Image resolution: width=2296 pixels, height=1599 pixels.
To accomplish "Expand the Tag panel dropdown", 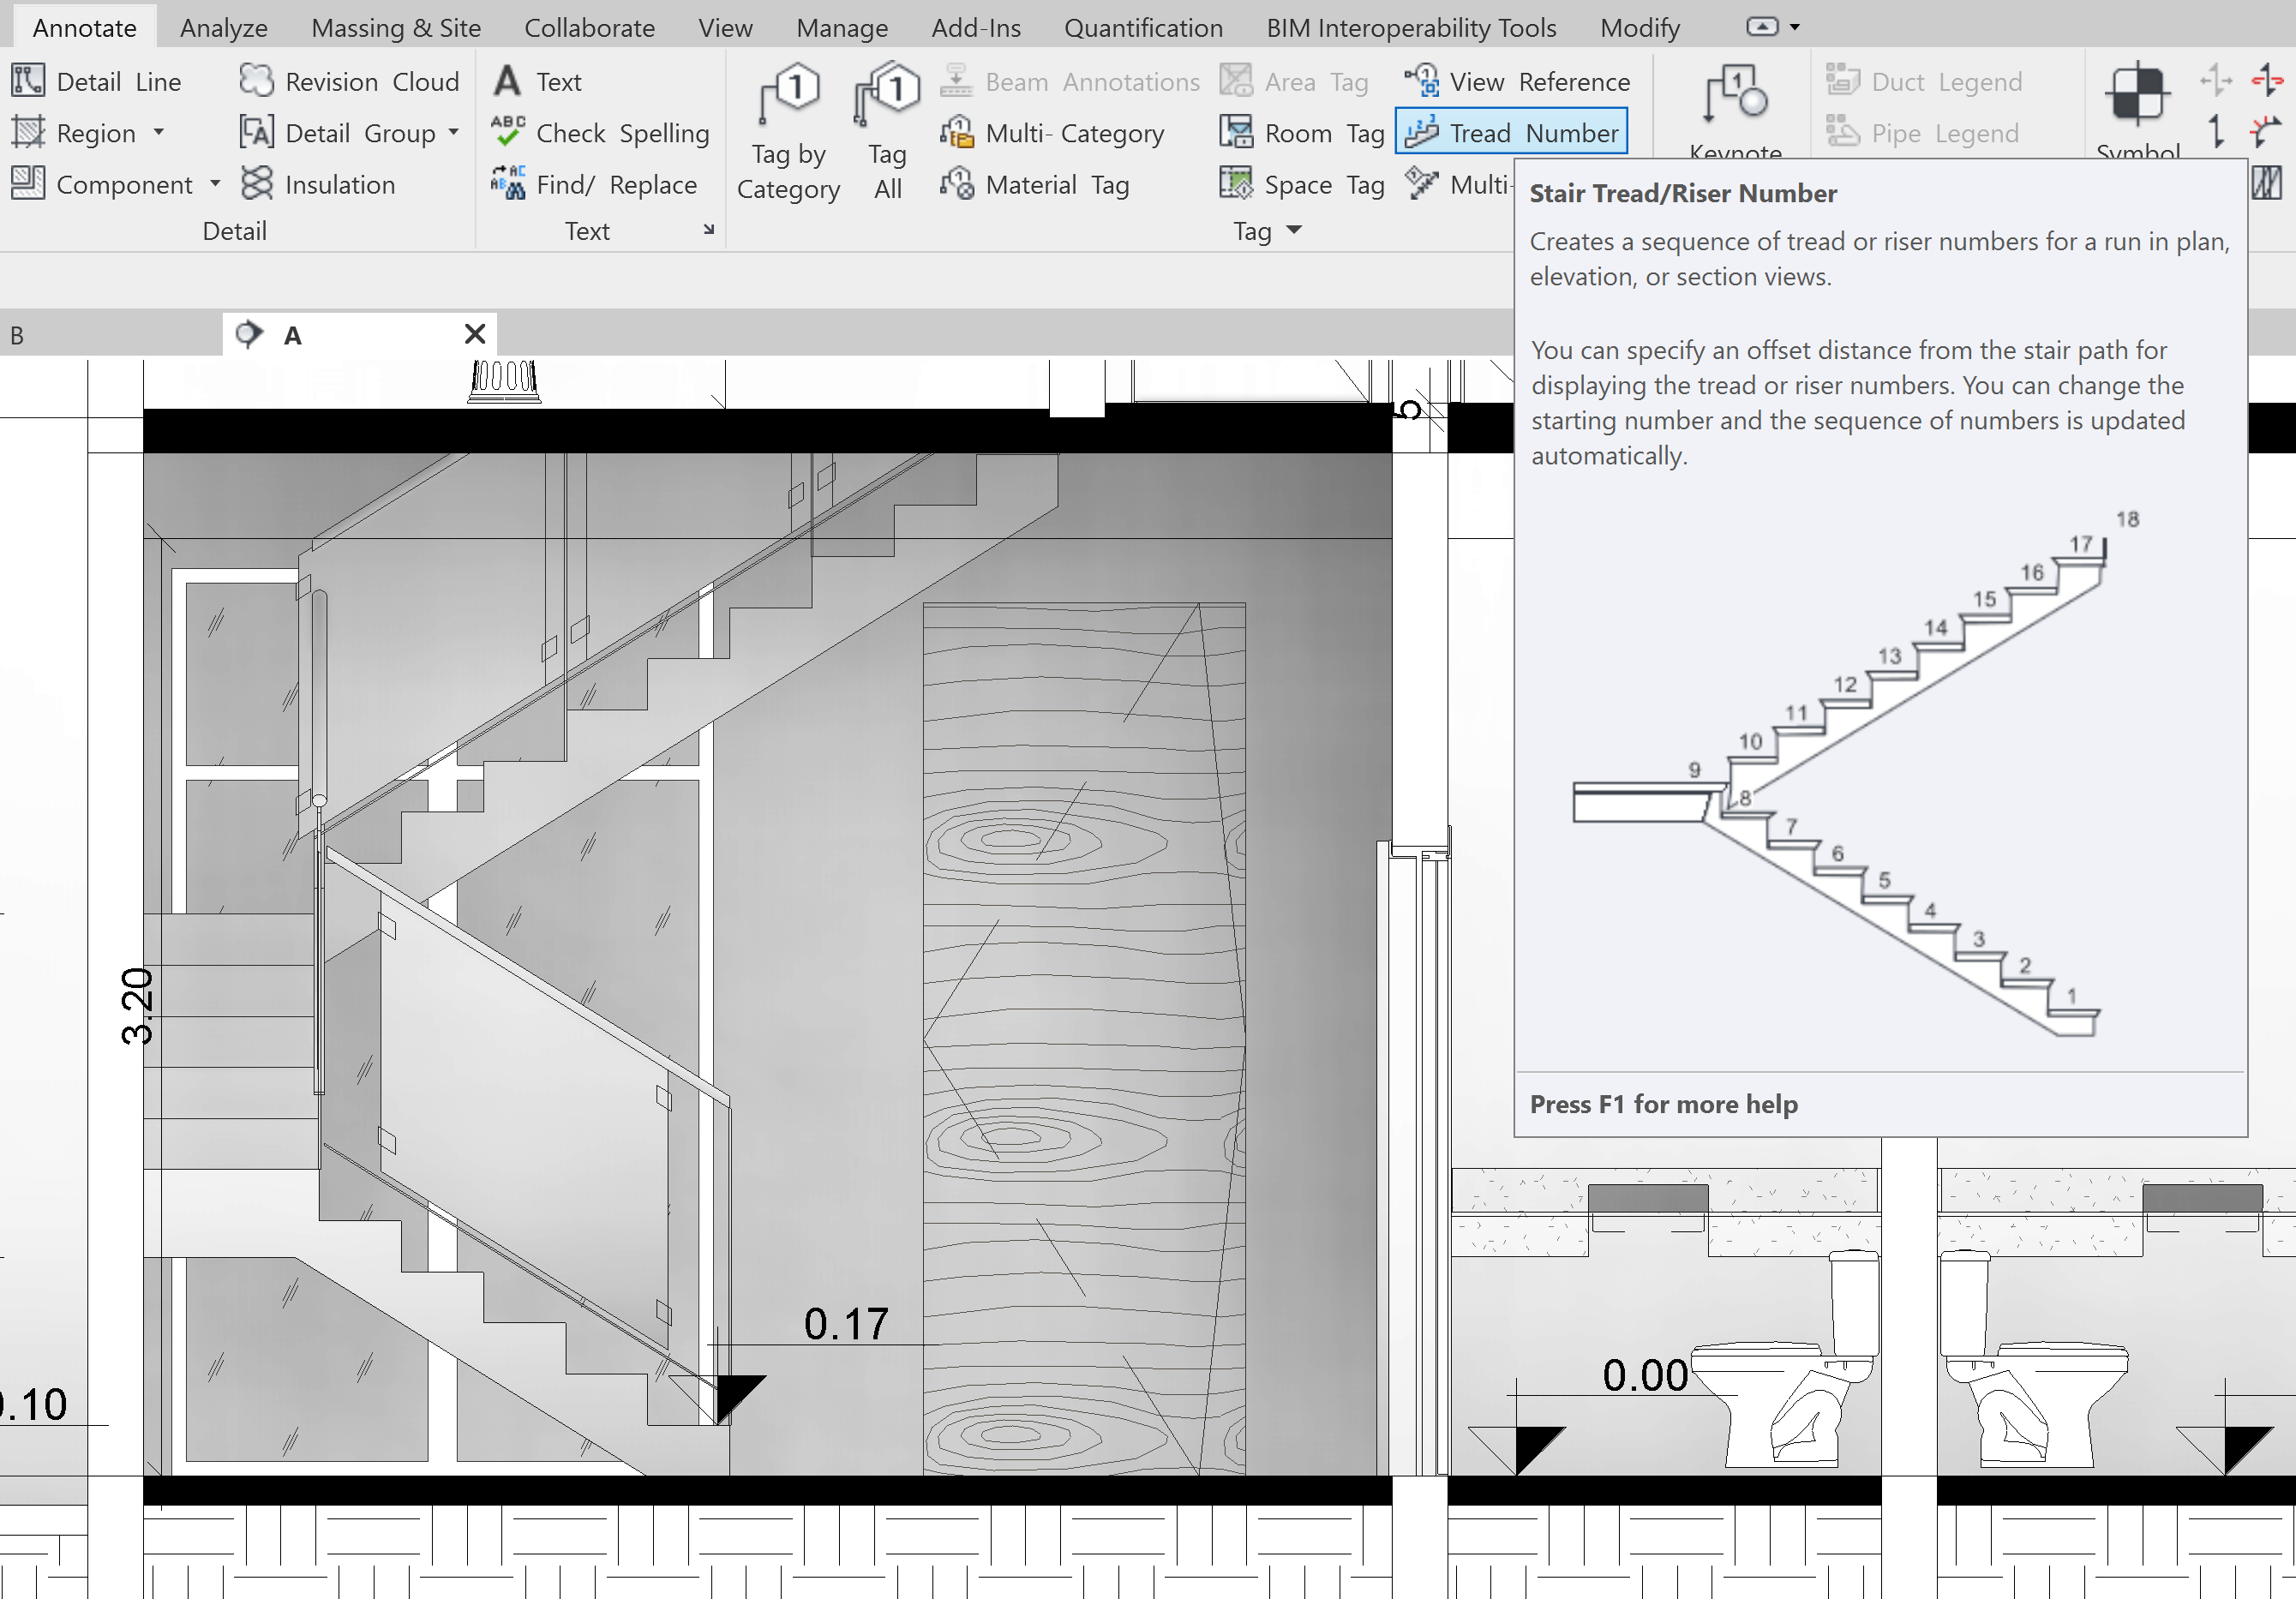I will tap(1294, 230).
